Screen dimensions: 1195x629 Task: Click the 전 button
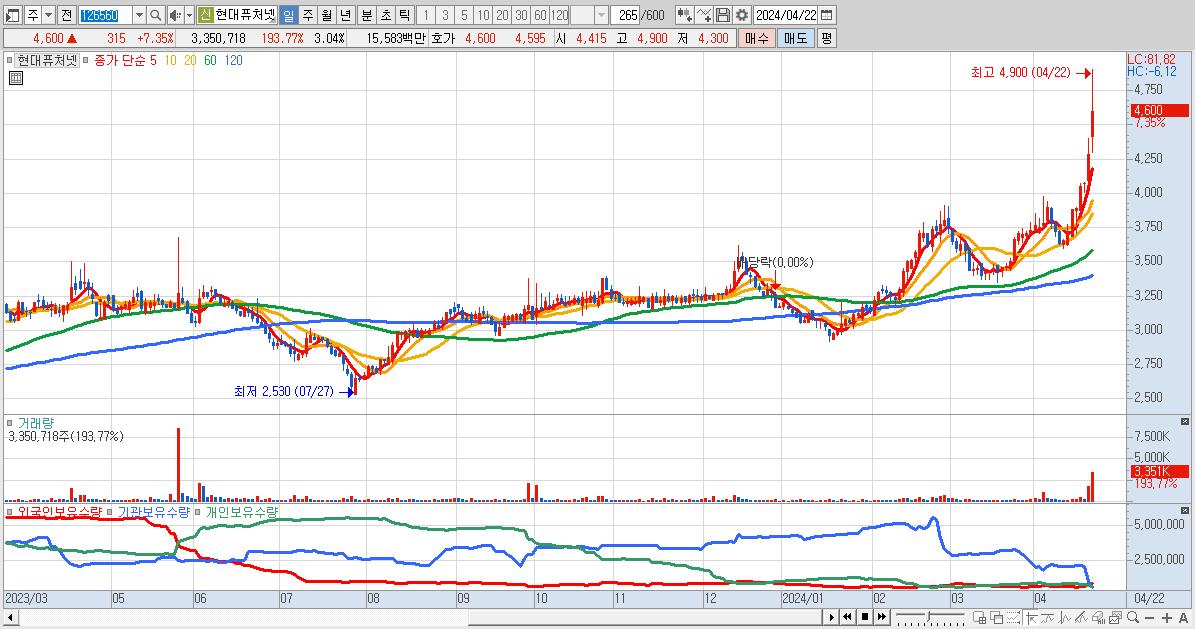(66, 15)
